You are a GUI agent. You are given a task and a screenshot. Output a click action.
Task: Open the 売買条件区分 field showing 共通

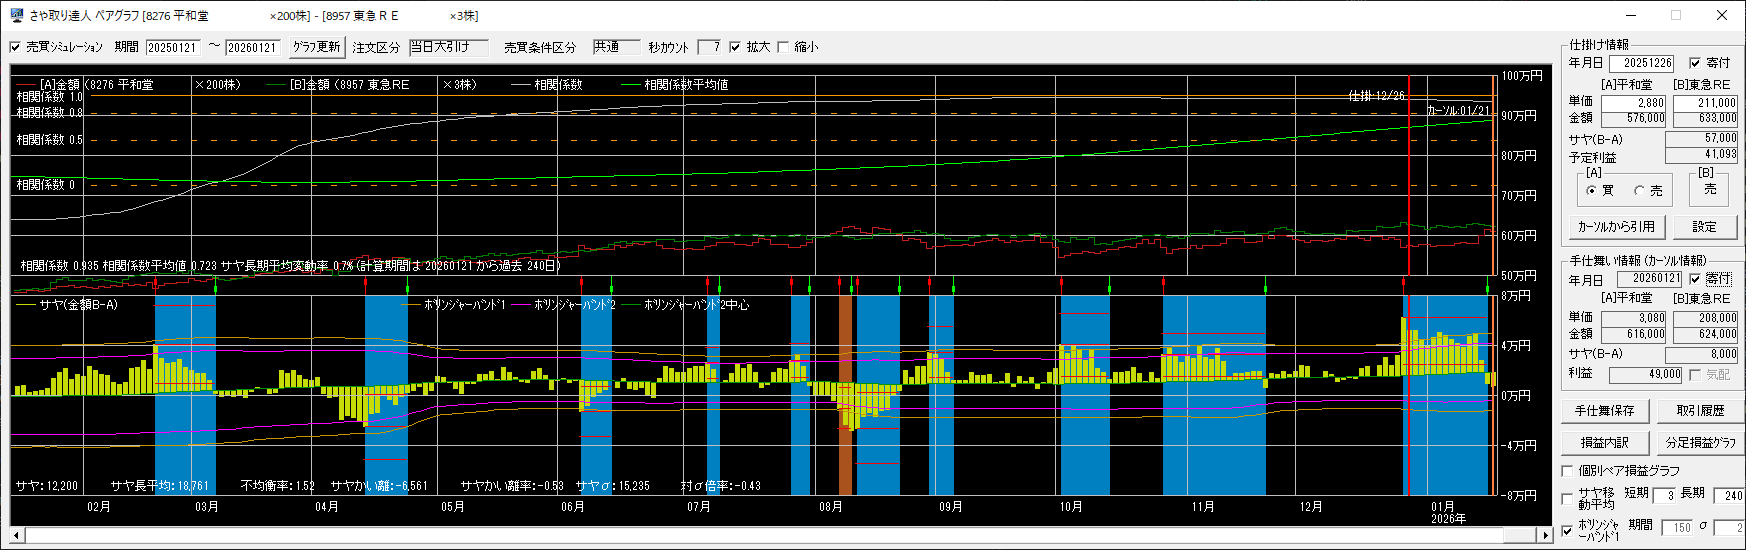click(x=615, y=47)
